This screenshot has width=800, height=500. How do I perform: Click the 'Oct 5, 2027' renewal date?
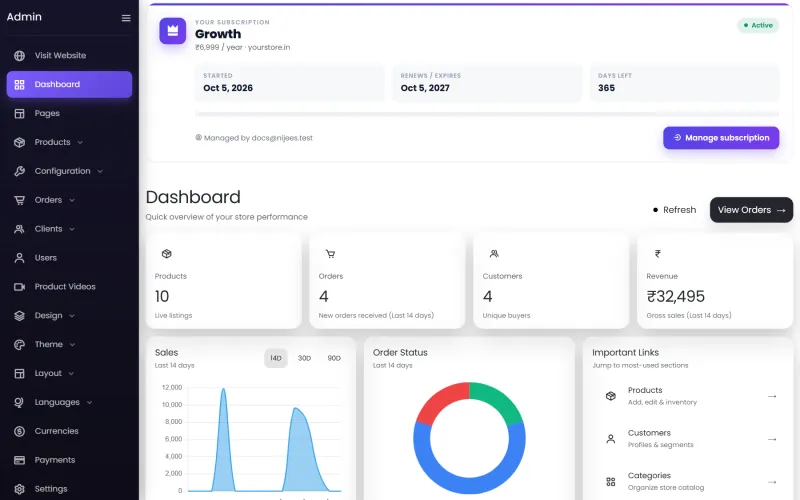[425, 88]
